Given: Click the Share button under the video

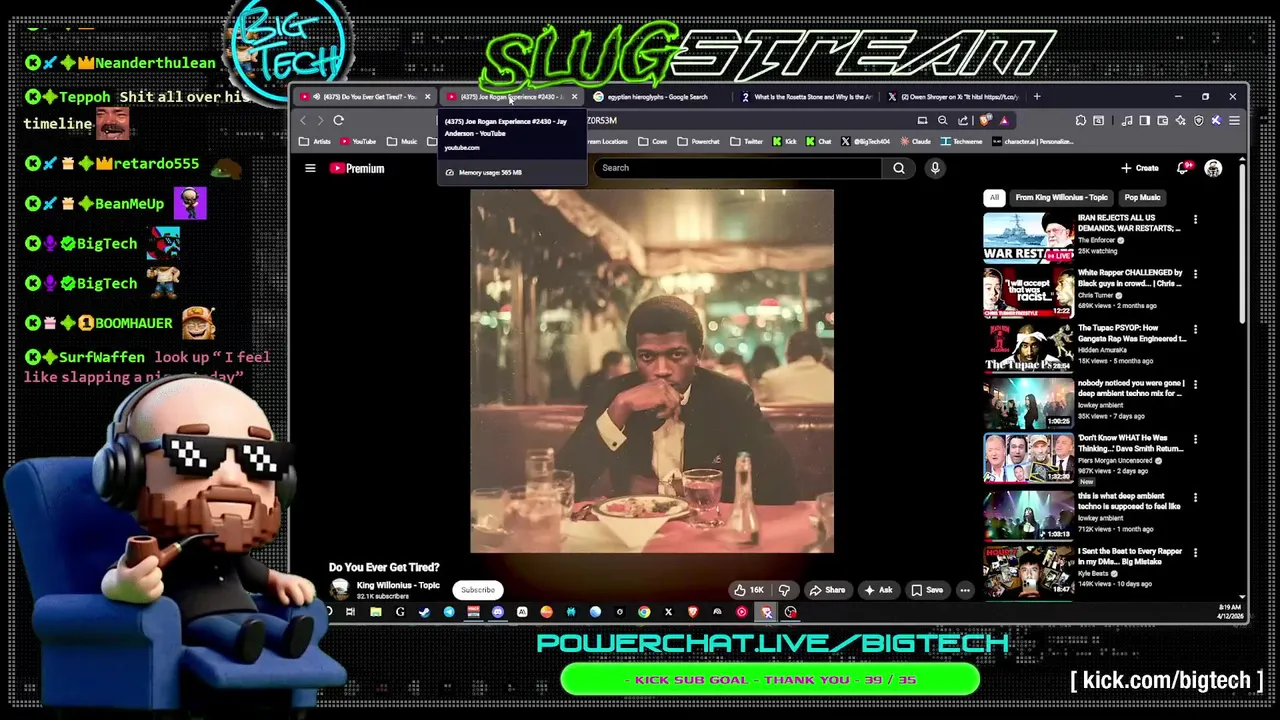Looking at the screenshot, I should tap(827, 590).
